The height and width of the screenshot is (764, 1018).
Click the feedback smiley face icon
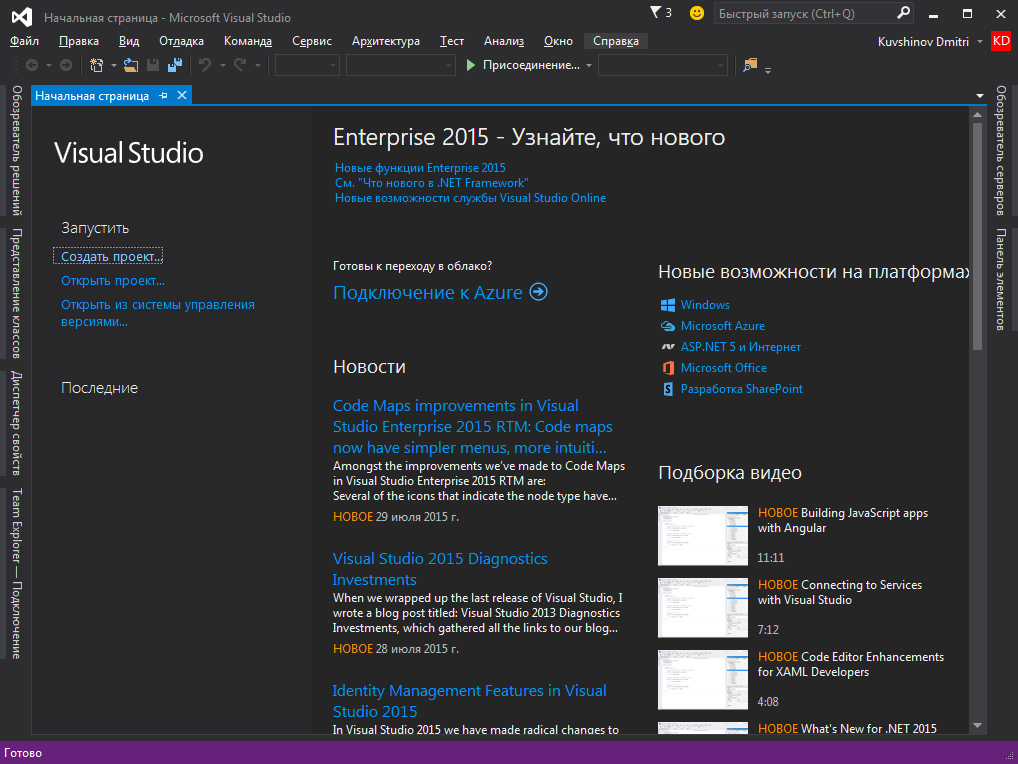click(696, 13)
